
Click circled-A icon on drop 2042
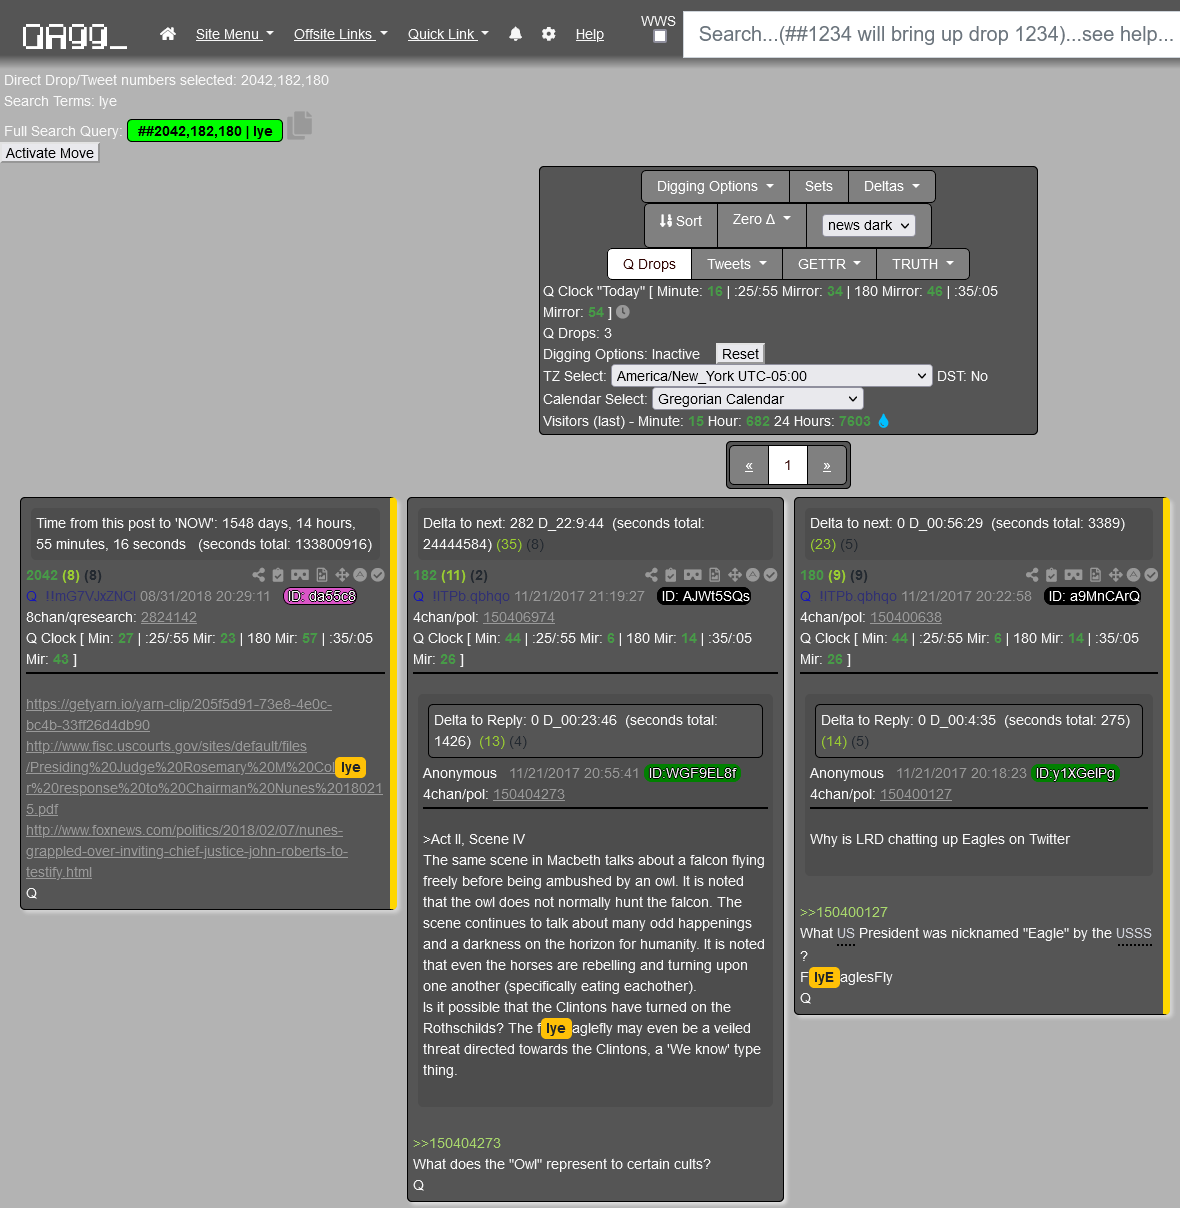[x=360, y=575]
